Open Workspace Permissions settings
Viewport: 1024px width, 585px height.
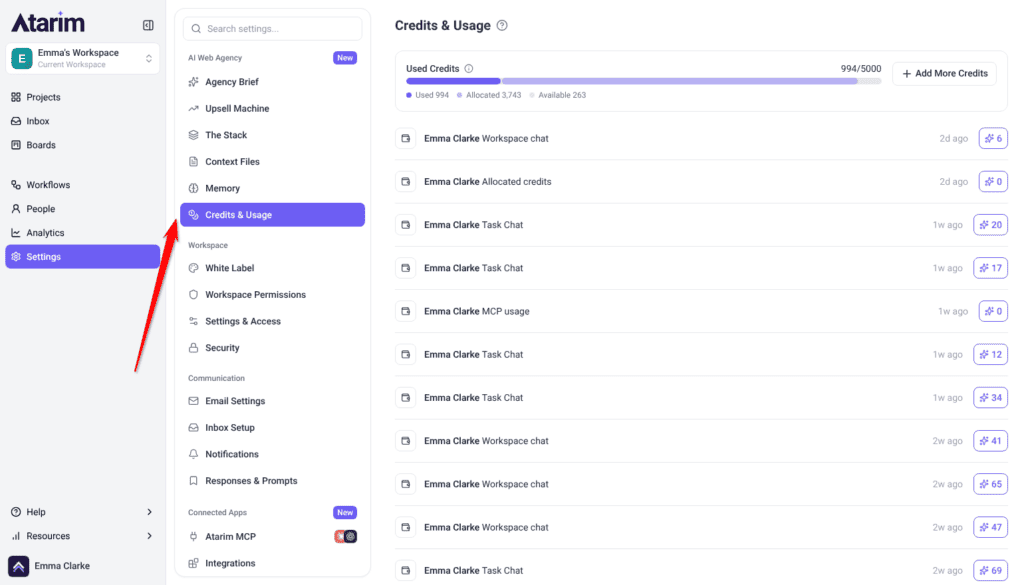tap(255, 295)
